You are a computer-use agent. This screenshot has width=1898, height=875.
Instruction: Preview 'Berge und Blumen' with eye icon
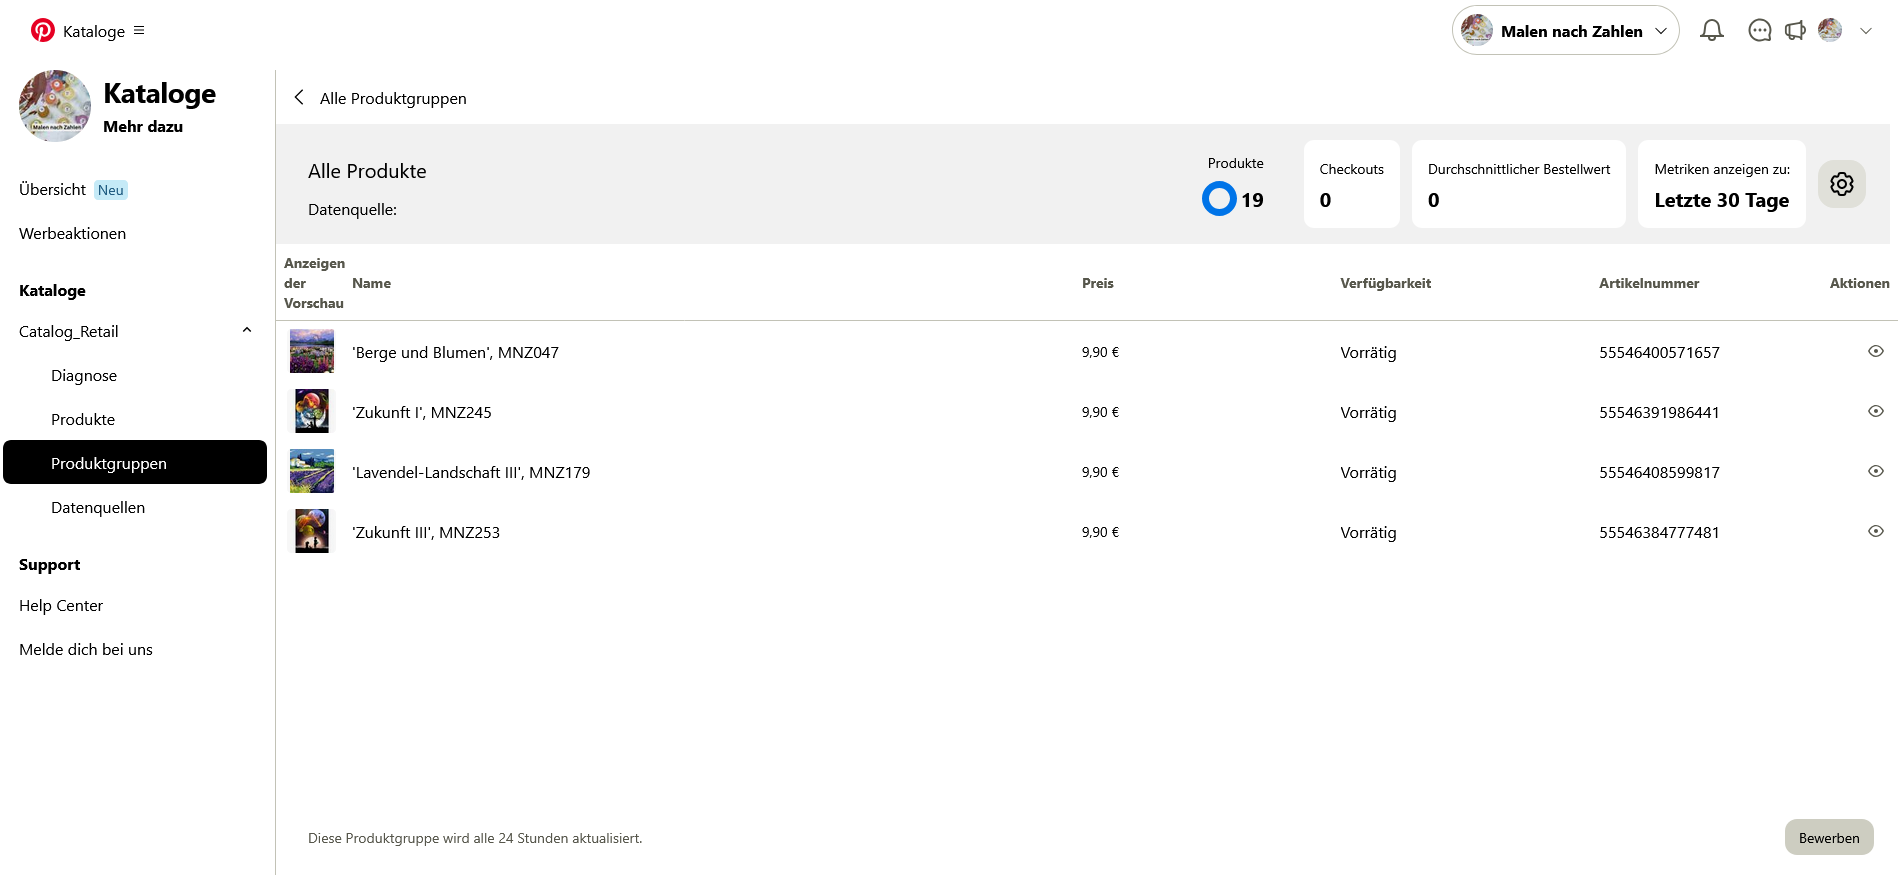point(1876,352)
